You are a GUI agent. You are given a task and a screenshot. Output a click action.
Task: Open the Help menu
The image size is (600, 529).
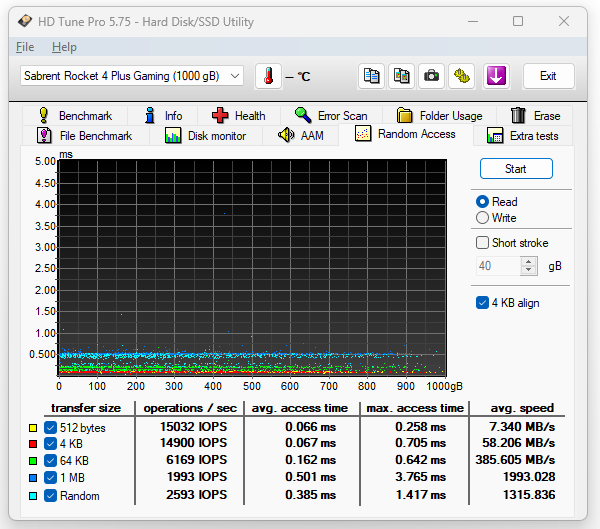click(x=64, y=47)
